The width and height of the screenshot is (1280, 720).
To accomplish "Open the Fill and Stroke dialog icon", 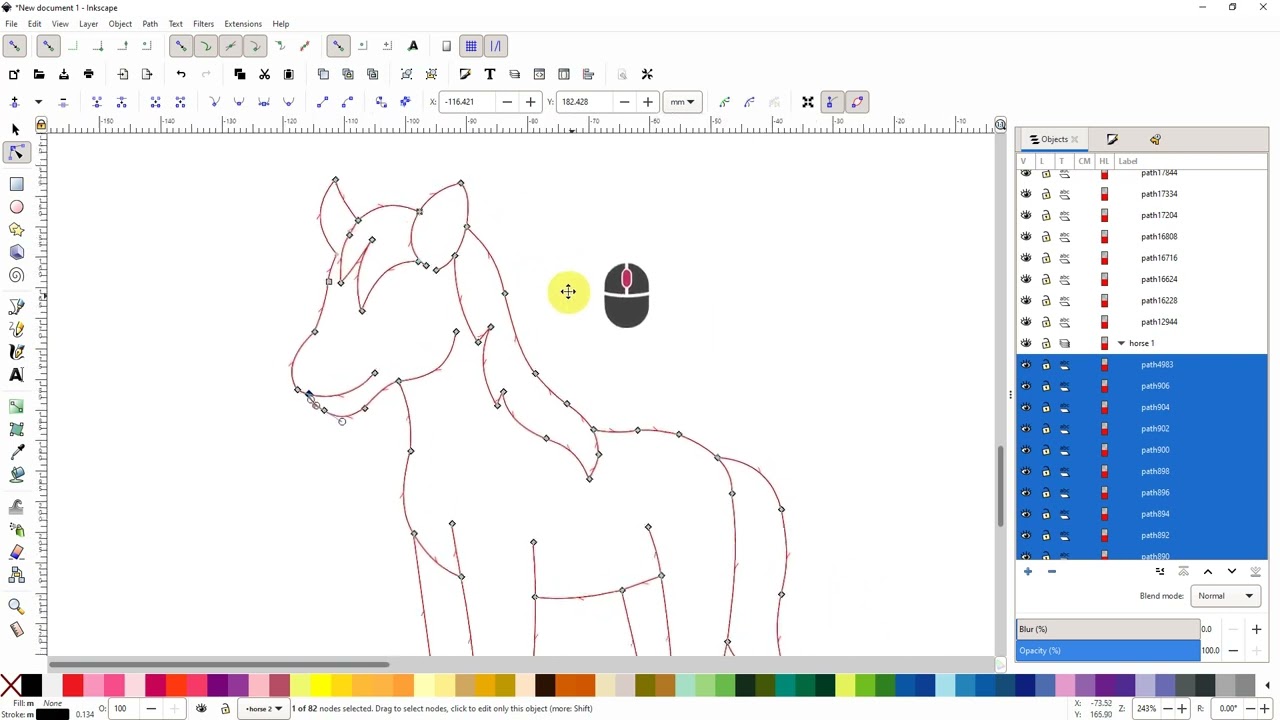I will (465, 74).
